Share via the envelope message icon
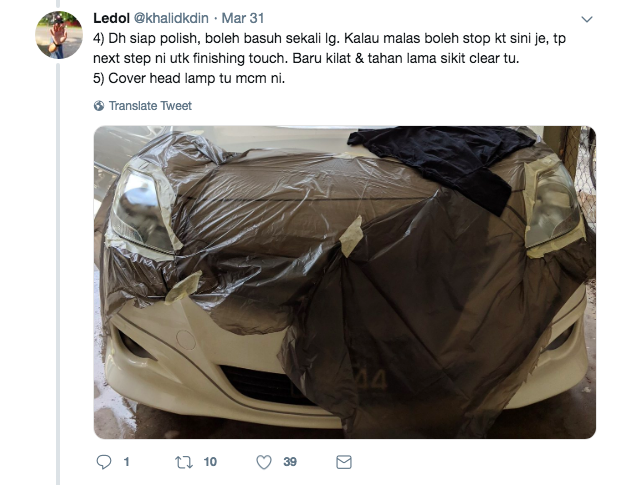 (344, 462)
